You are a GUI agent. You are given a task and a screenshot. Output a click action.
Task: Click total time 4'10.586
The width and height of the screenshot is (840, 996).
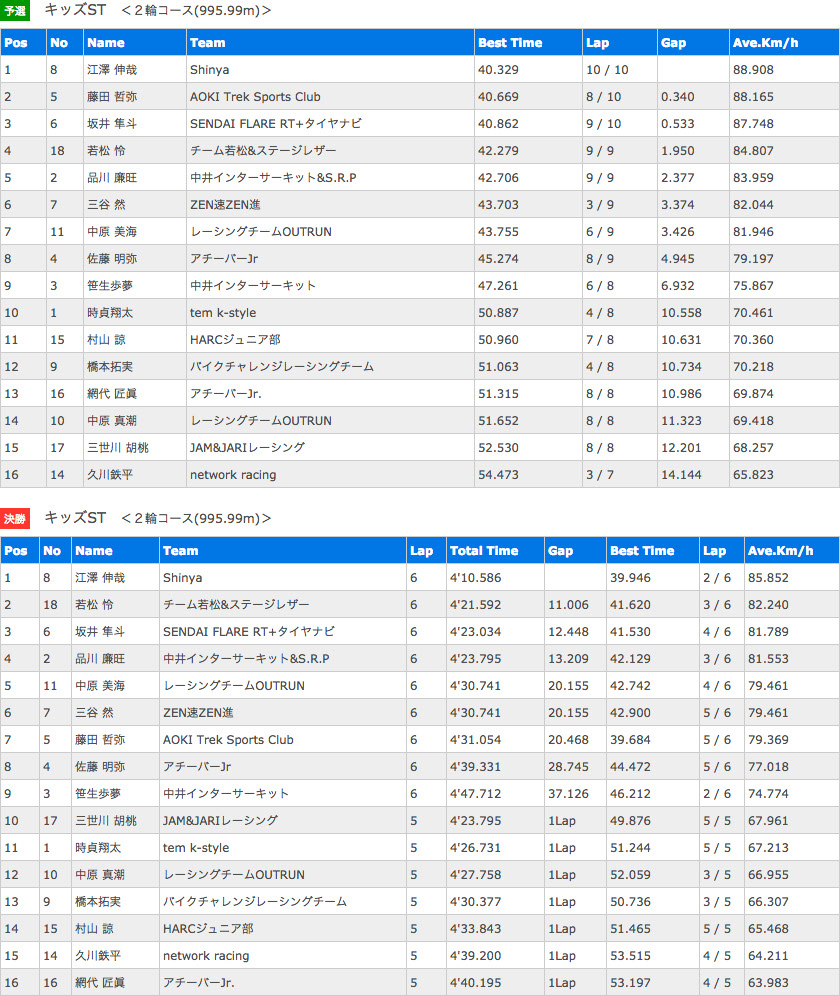pyautogui.click(x=475, y=578)
